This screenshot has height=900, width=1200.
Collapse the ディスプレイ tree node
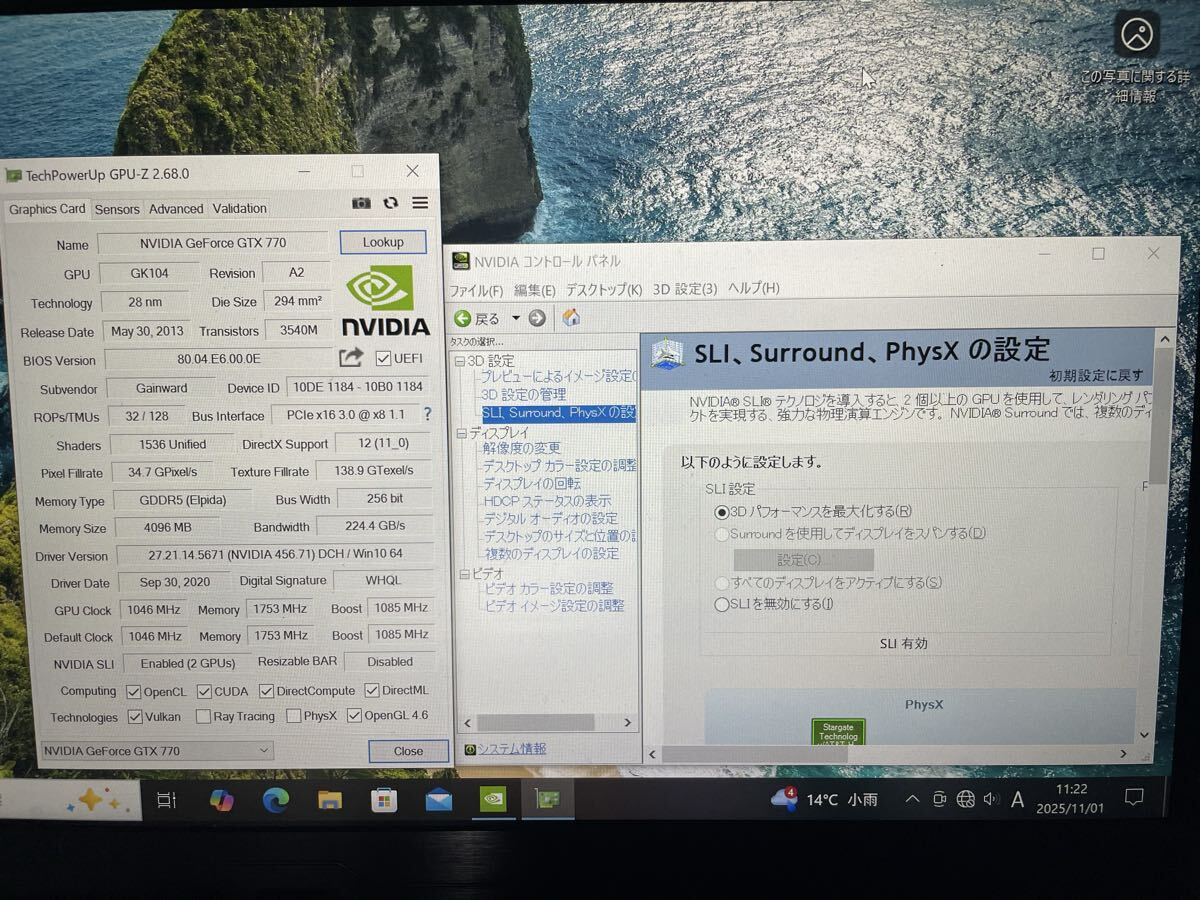point(462,433)
